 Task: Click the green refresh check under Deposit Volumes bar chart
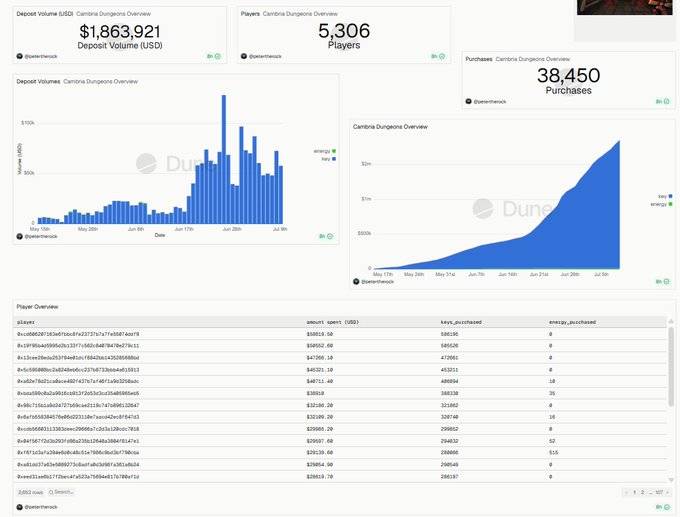click(330, 236)
